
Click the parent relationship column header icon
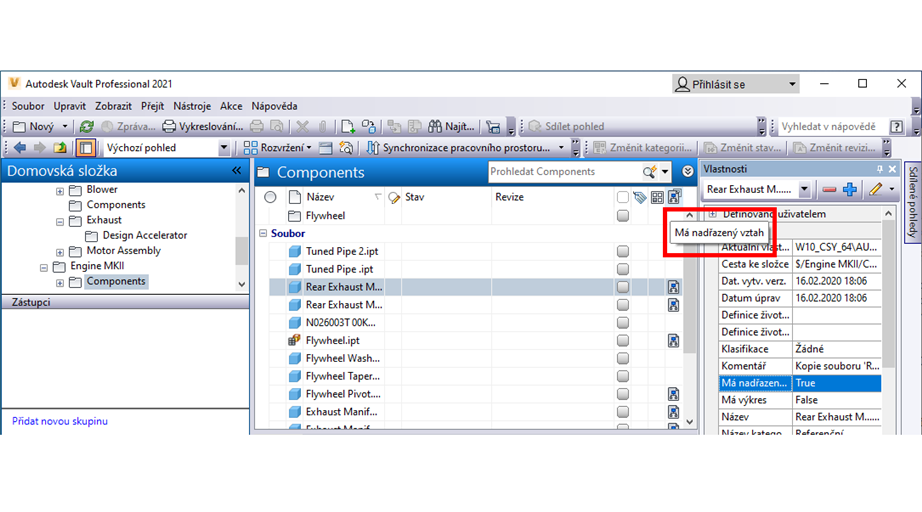pyautogui.click(x=674, y=197)
